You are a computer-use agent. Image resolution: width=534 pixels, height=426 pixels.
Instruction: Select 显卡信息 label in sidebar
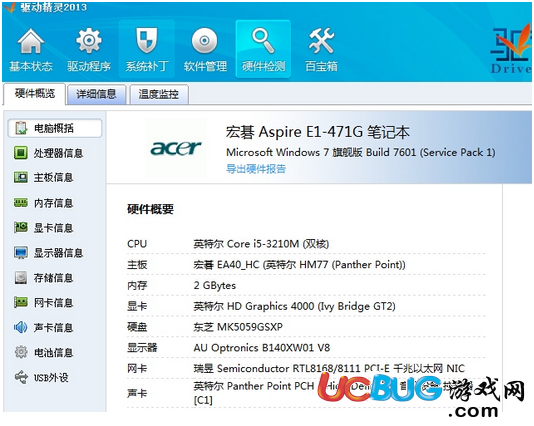point(53,227)
